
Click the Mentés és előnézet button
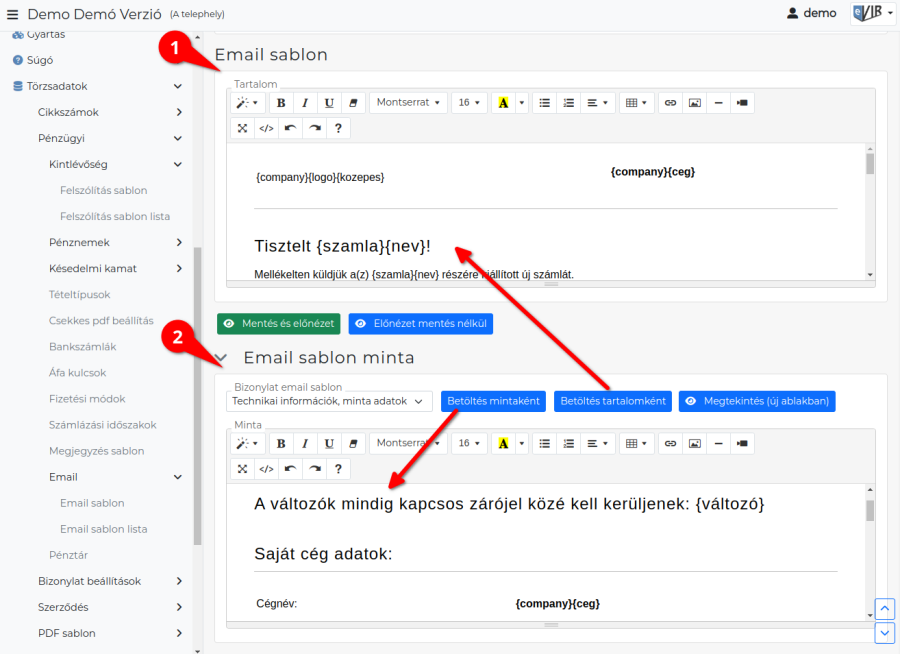[278, 323]
